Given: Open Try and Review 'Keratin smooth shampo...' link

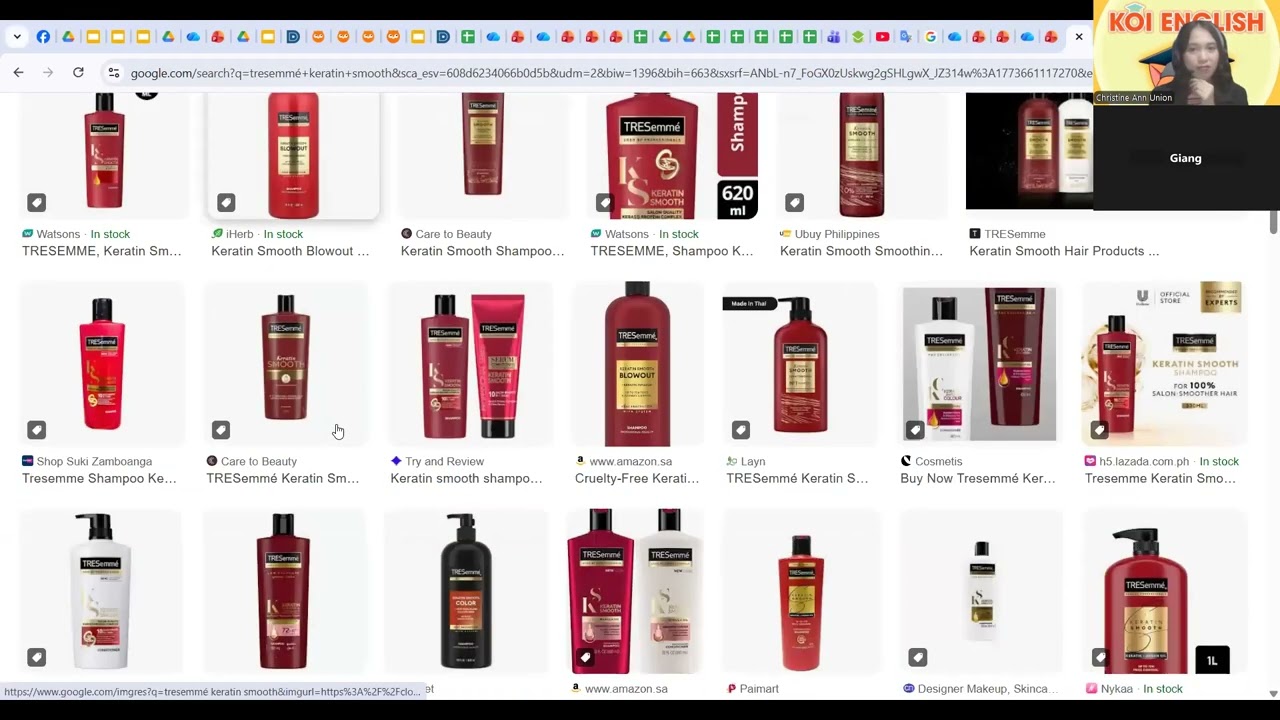Looking at the screenshot, I should (x=466, y=478).
